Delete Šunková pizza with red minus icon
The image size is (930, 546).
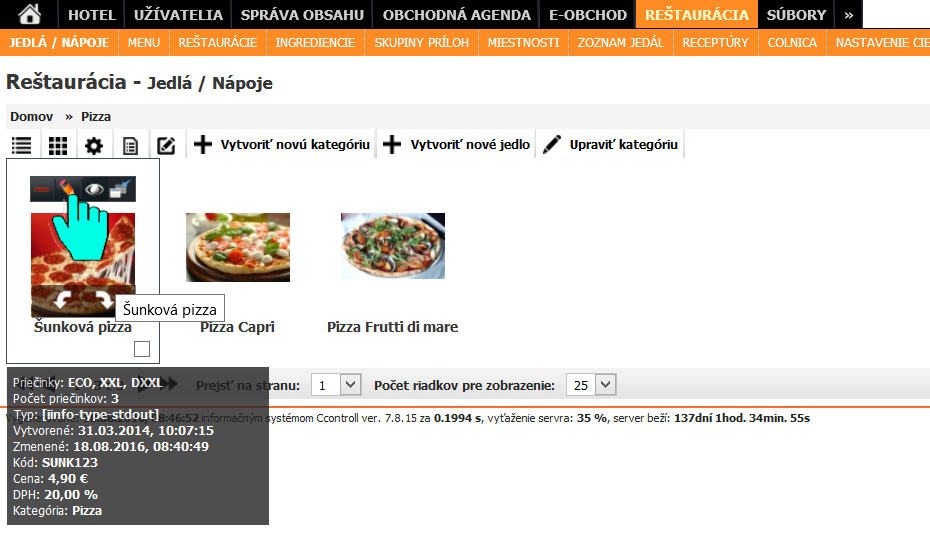click(x=43, y=189)
